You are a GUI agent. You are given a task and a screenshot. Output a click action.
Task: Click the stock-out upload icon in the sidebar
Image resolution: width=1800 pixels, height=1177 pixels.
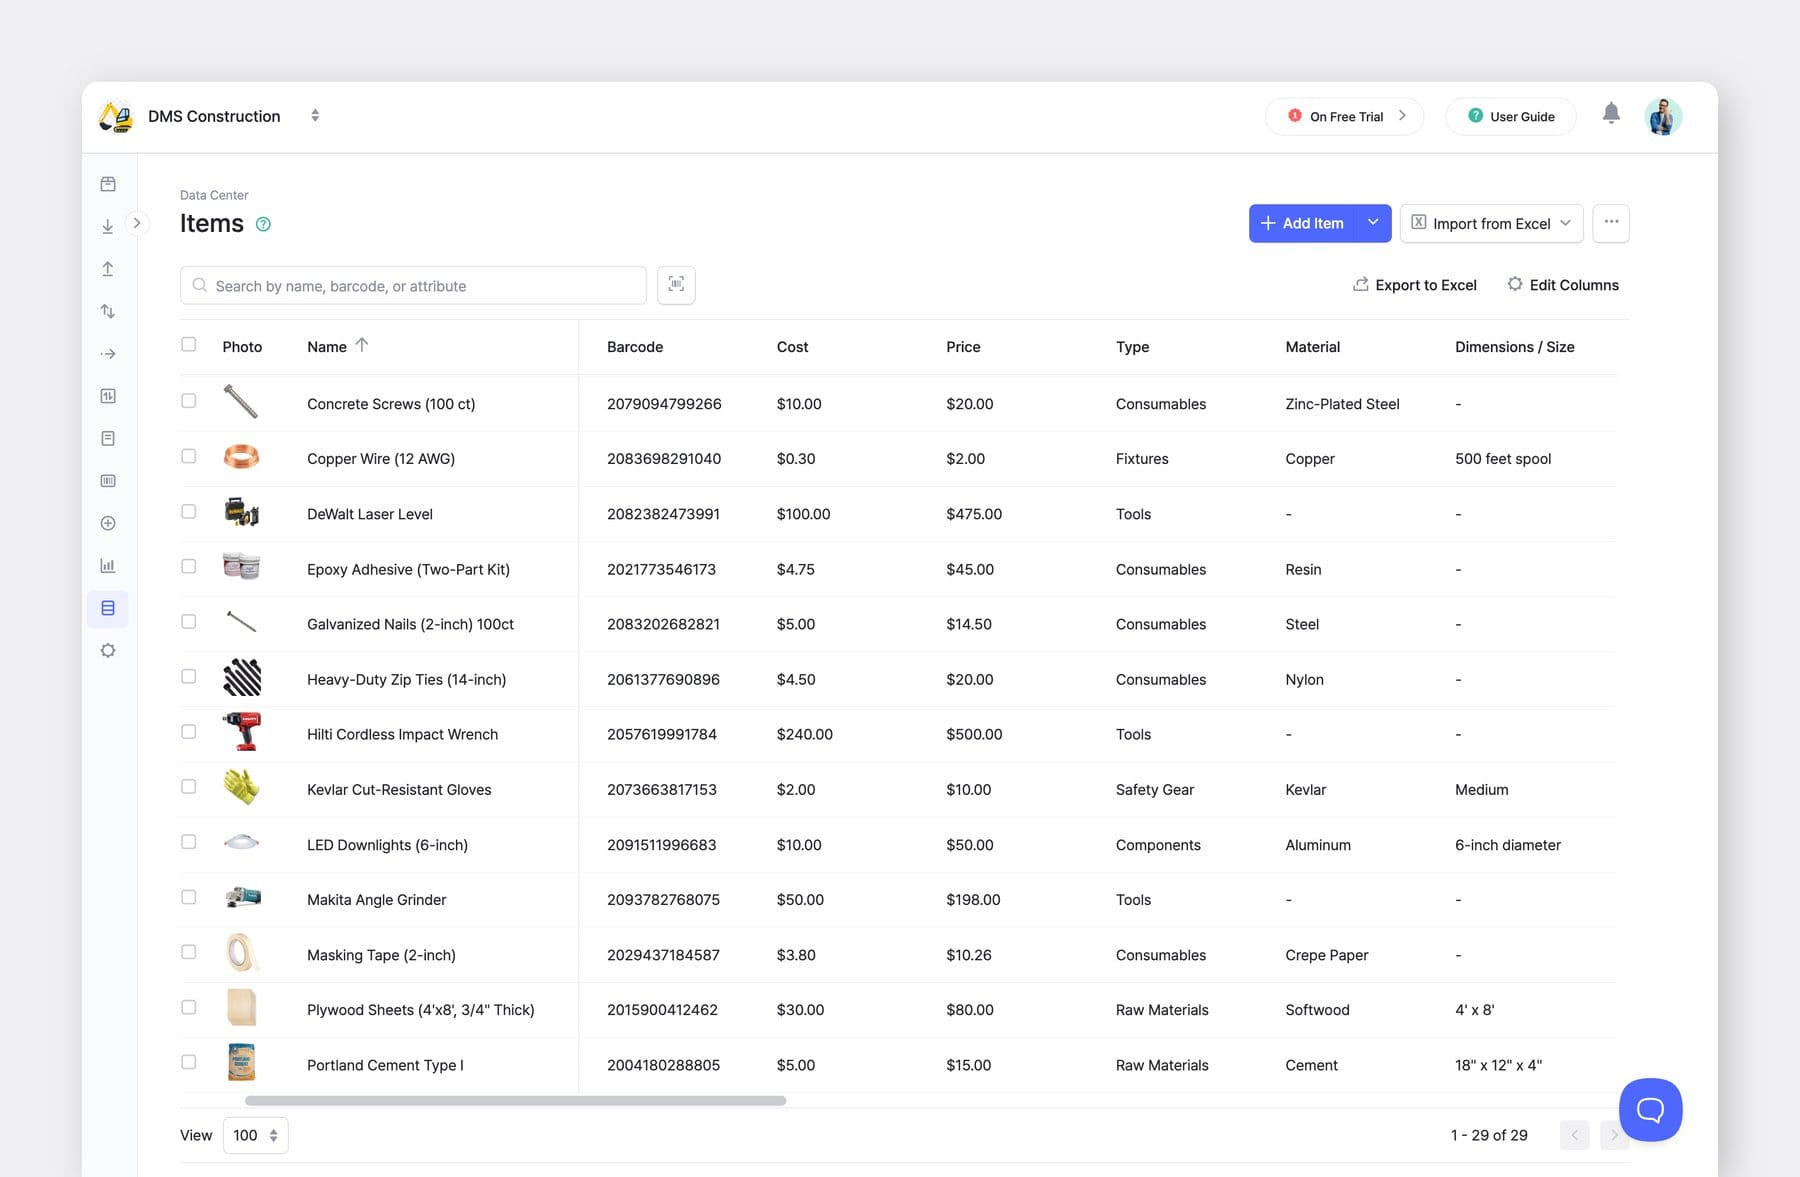[107, 268]
